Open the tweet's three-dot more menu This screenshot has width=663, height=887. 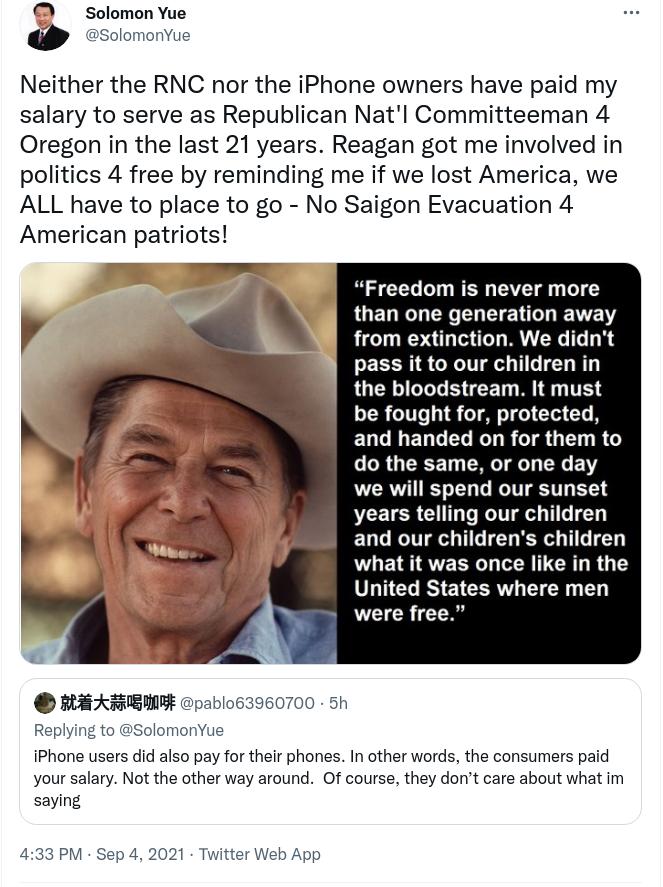[631, 12]
